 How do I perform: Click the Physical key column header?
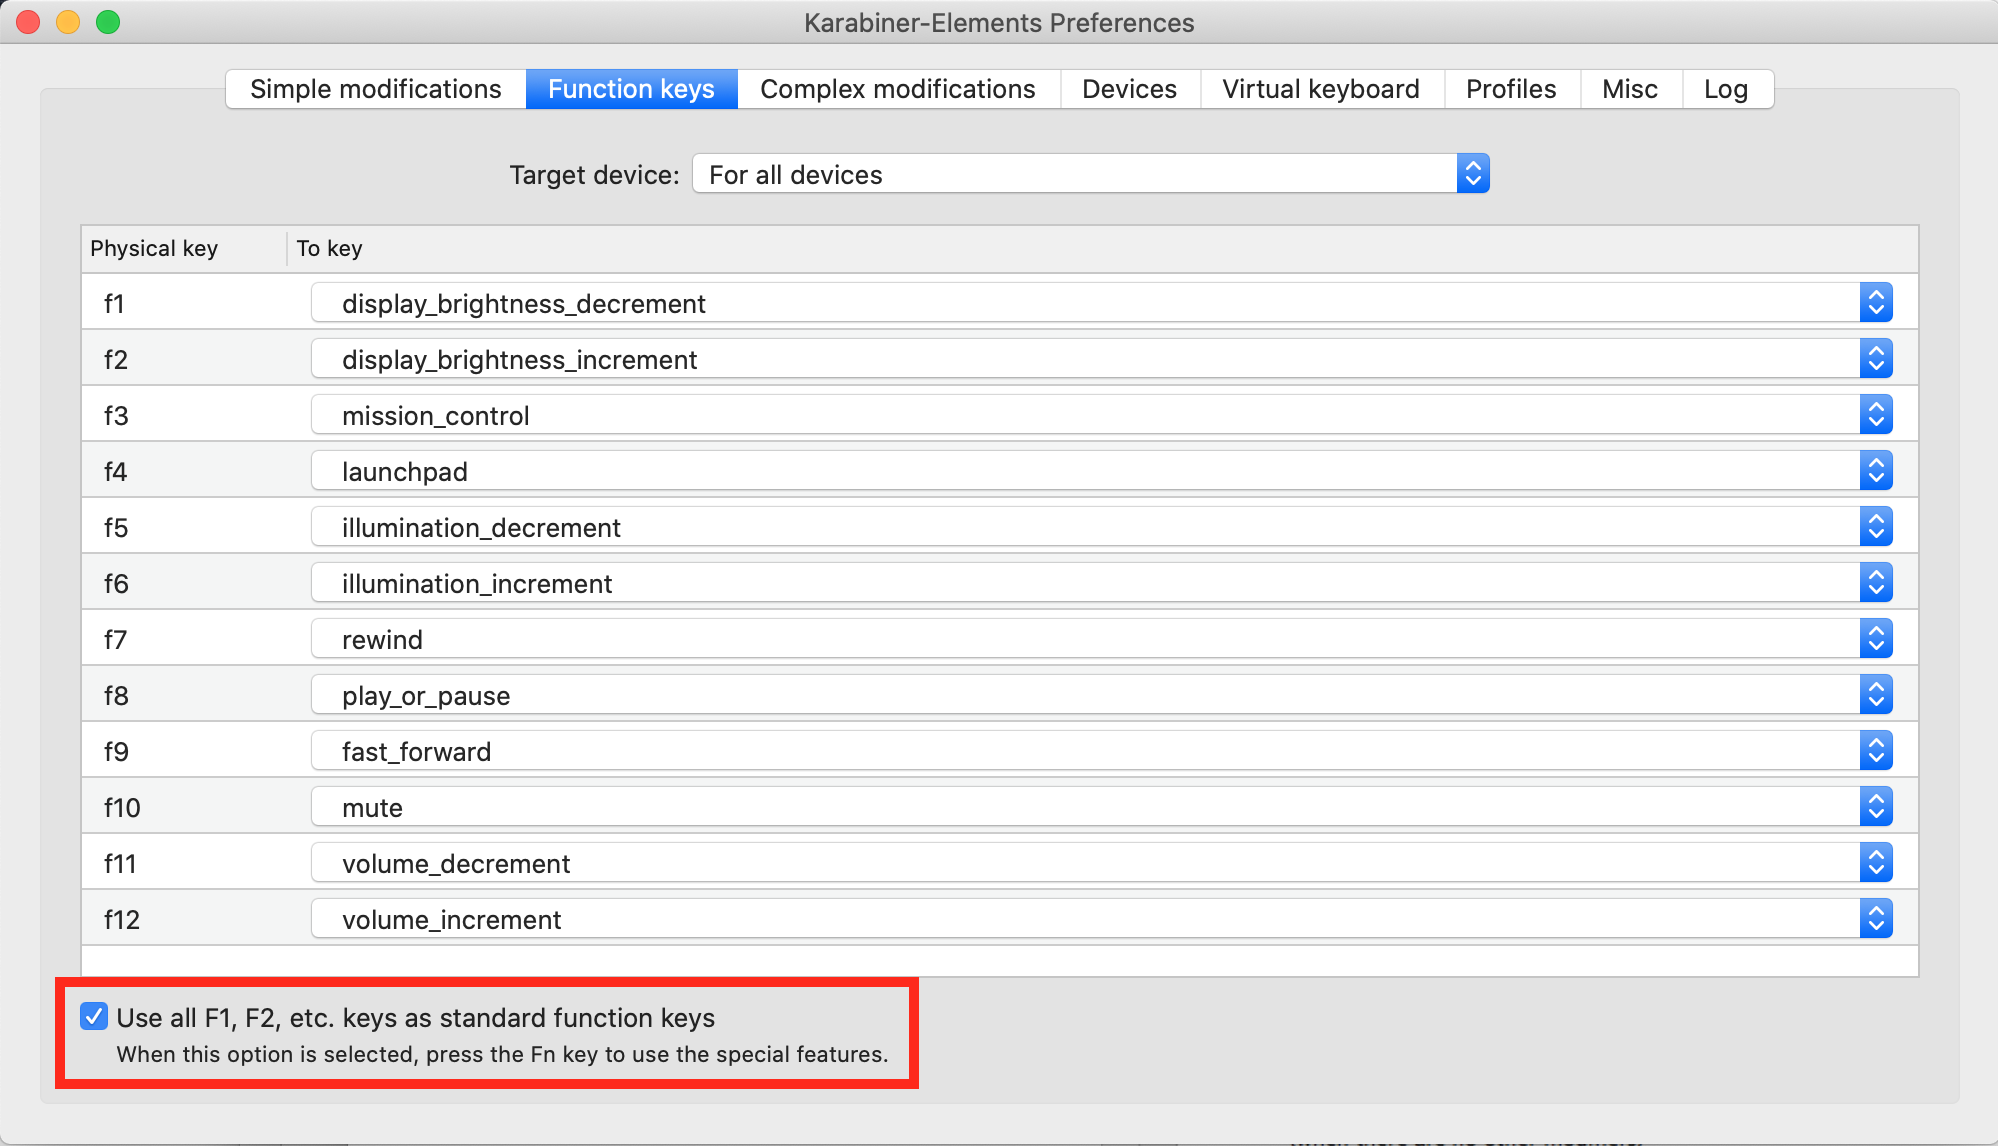coord(184,248)
